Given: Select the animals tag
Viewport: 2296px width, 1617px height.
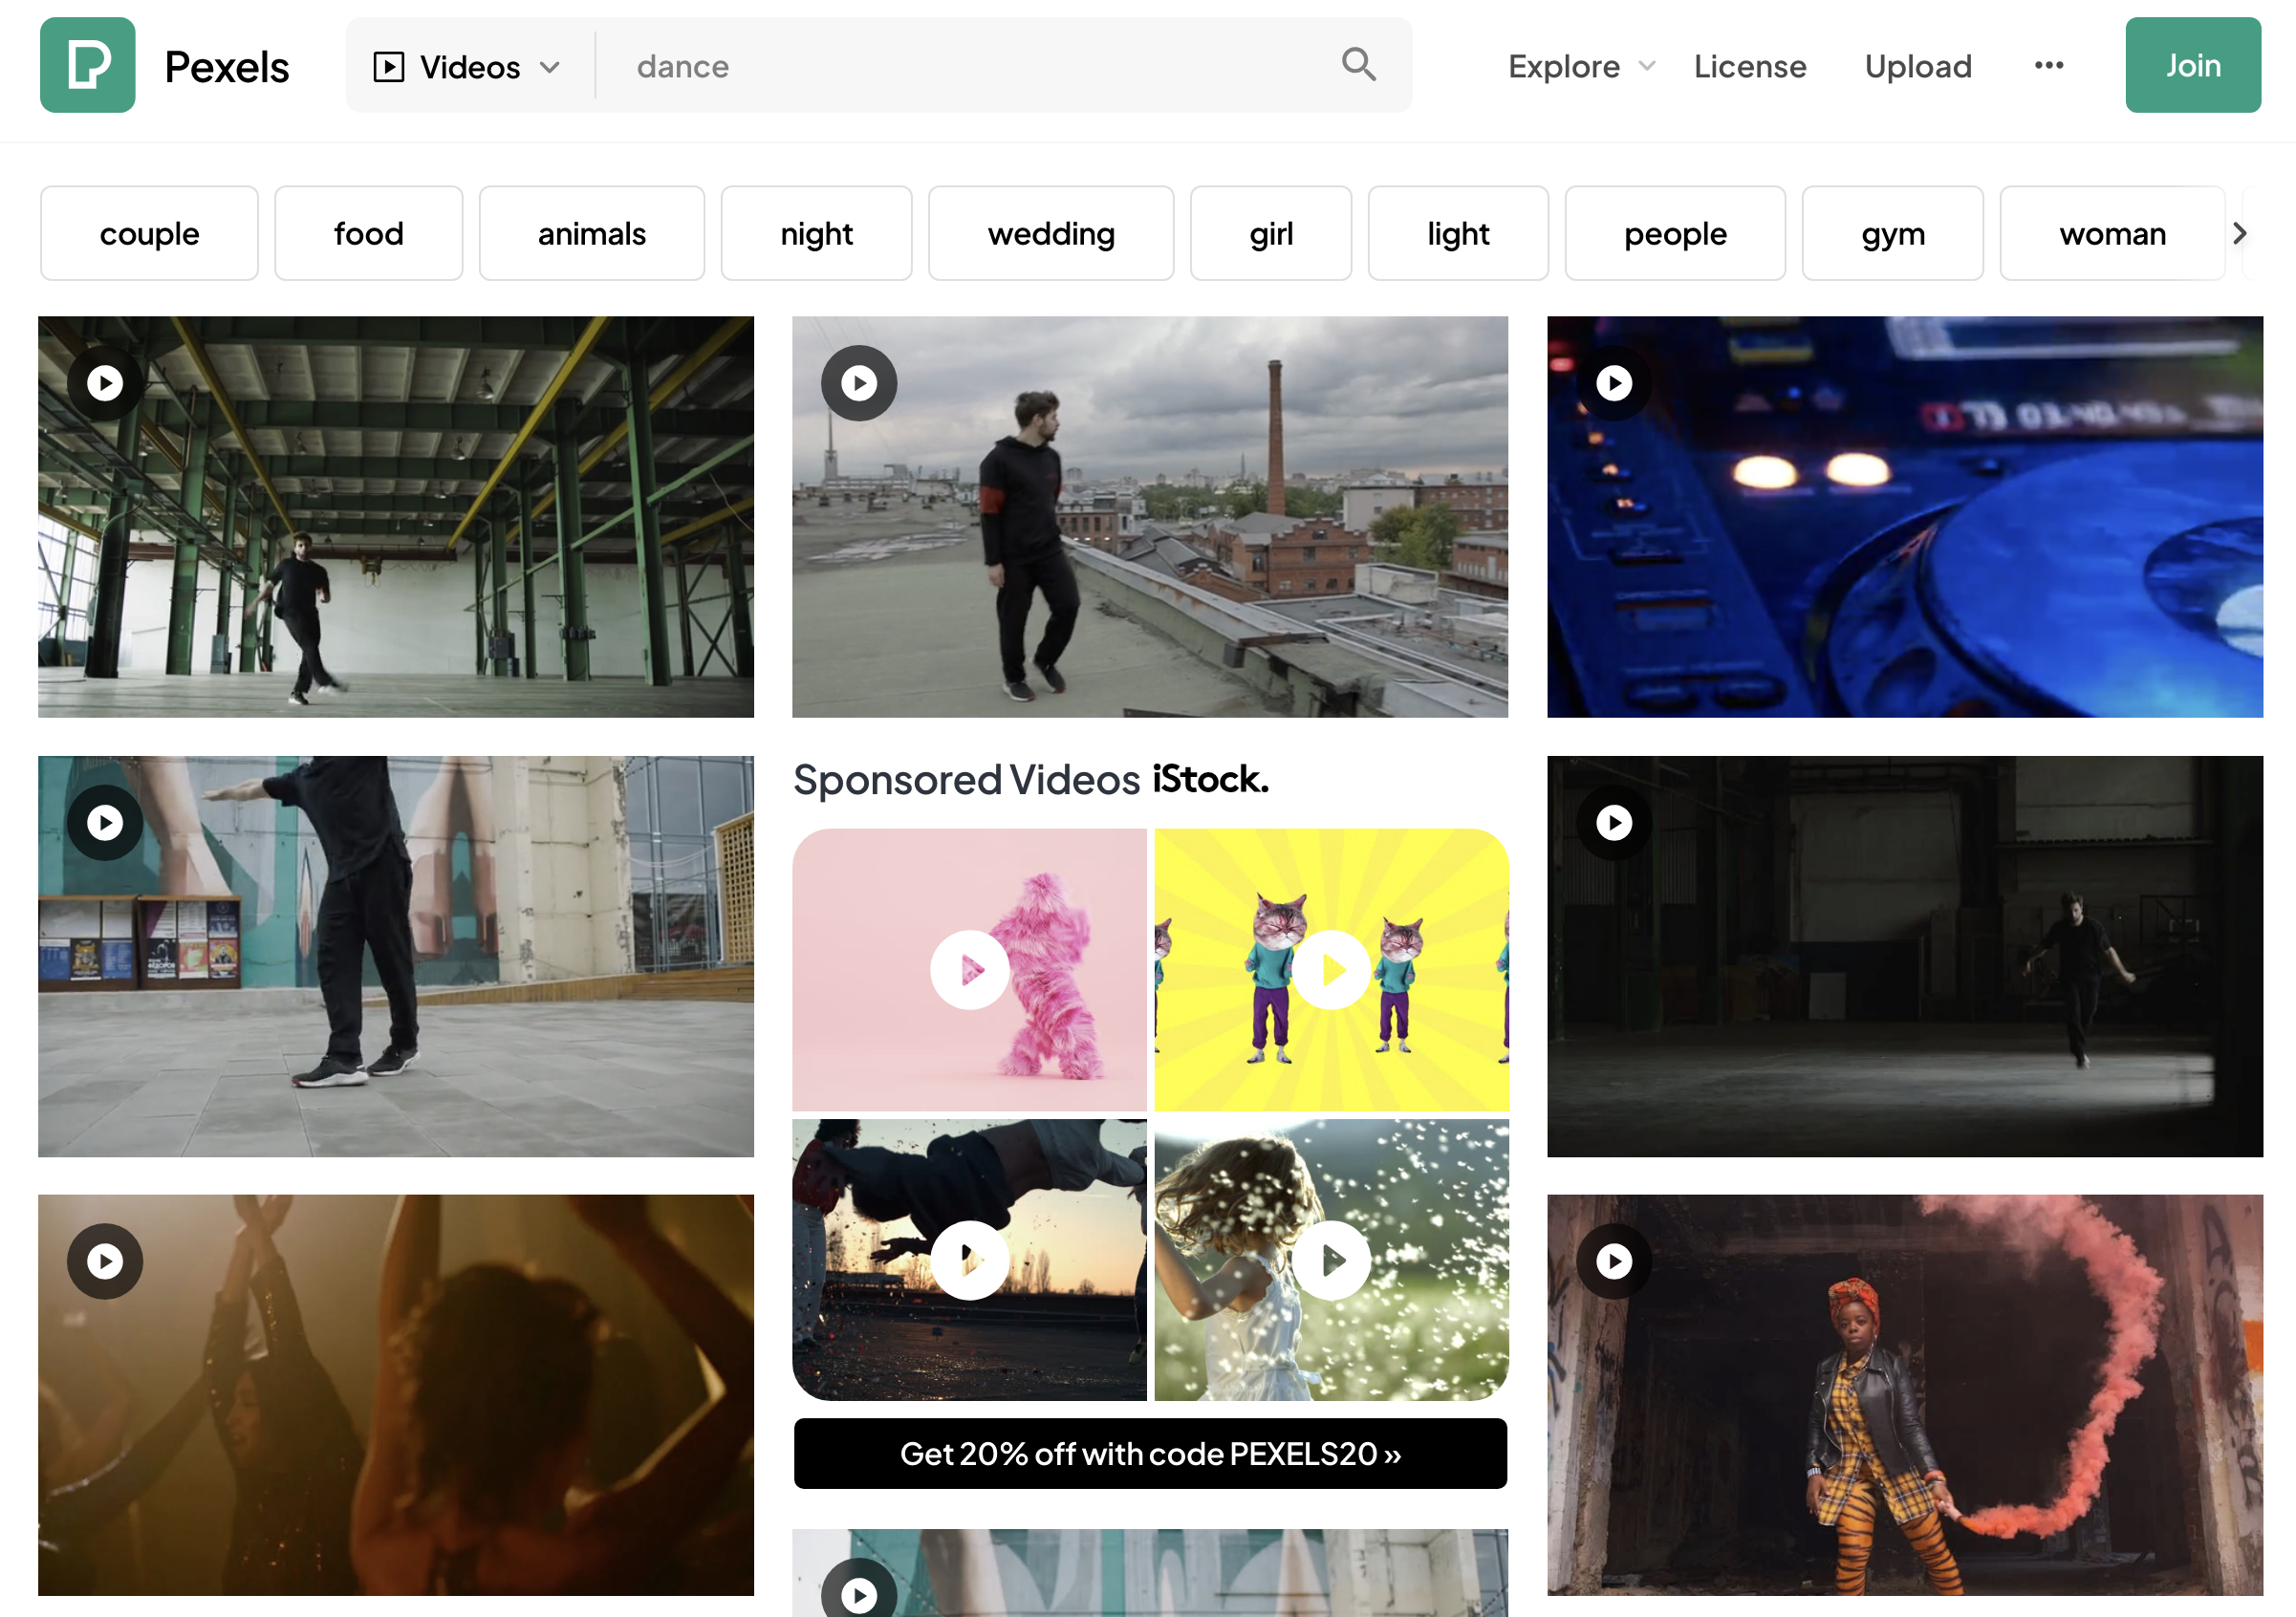Looking at the screenshot, I should pyautogui.click(x=591, y=234).
